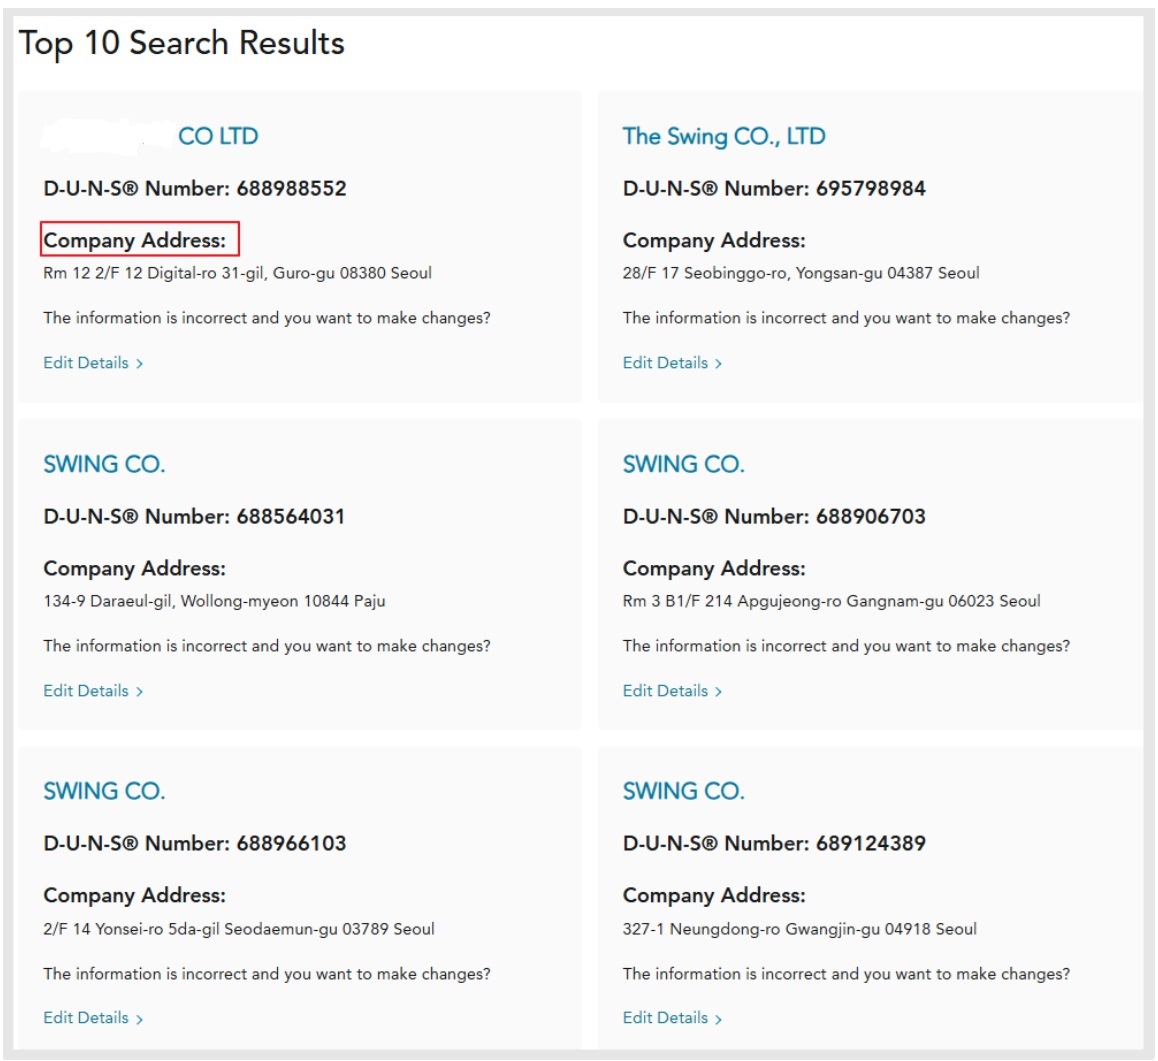The width and height of the screenshot is (1158, 1061).
Task: Select D-U-N-S Number 688966103 text
Action: [195, 843]
